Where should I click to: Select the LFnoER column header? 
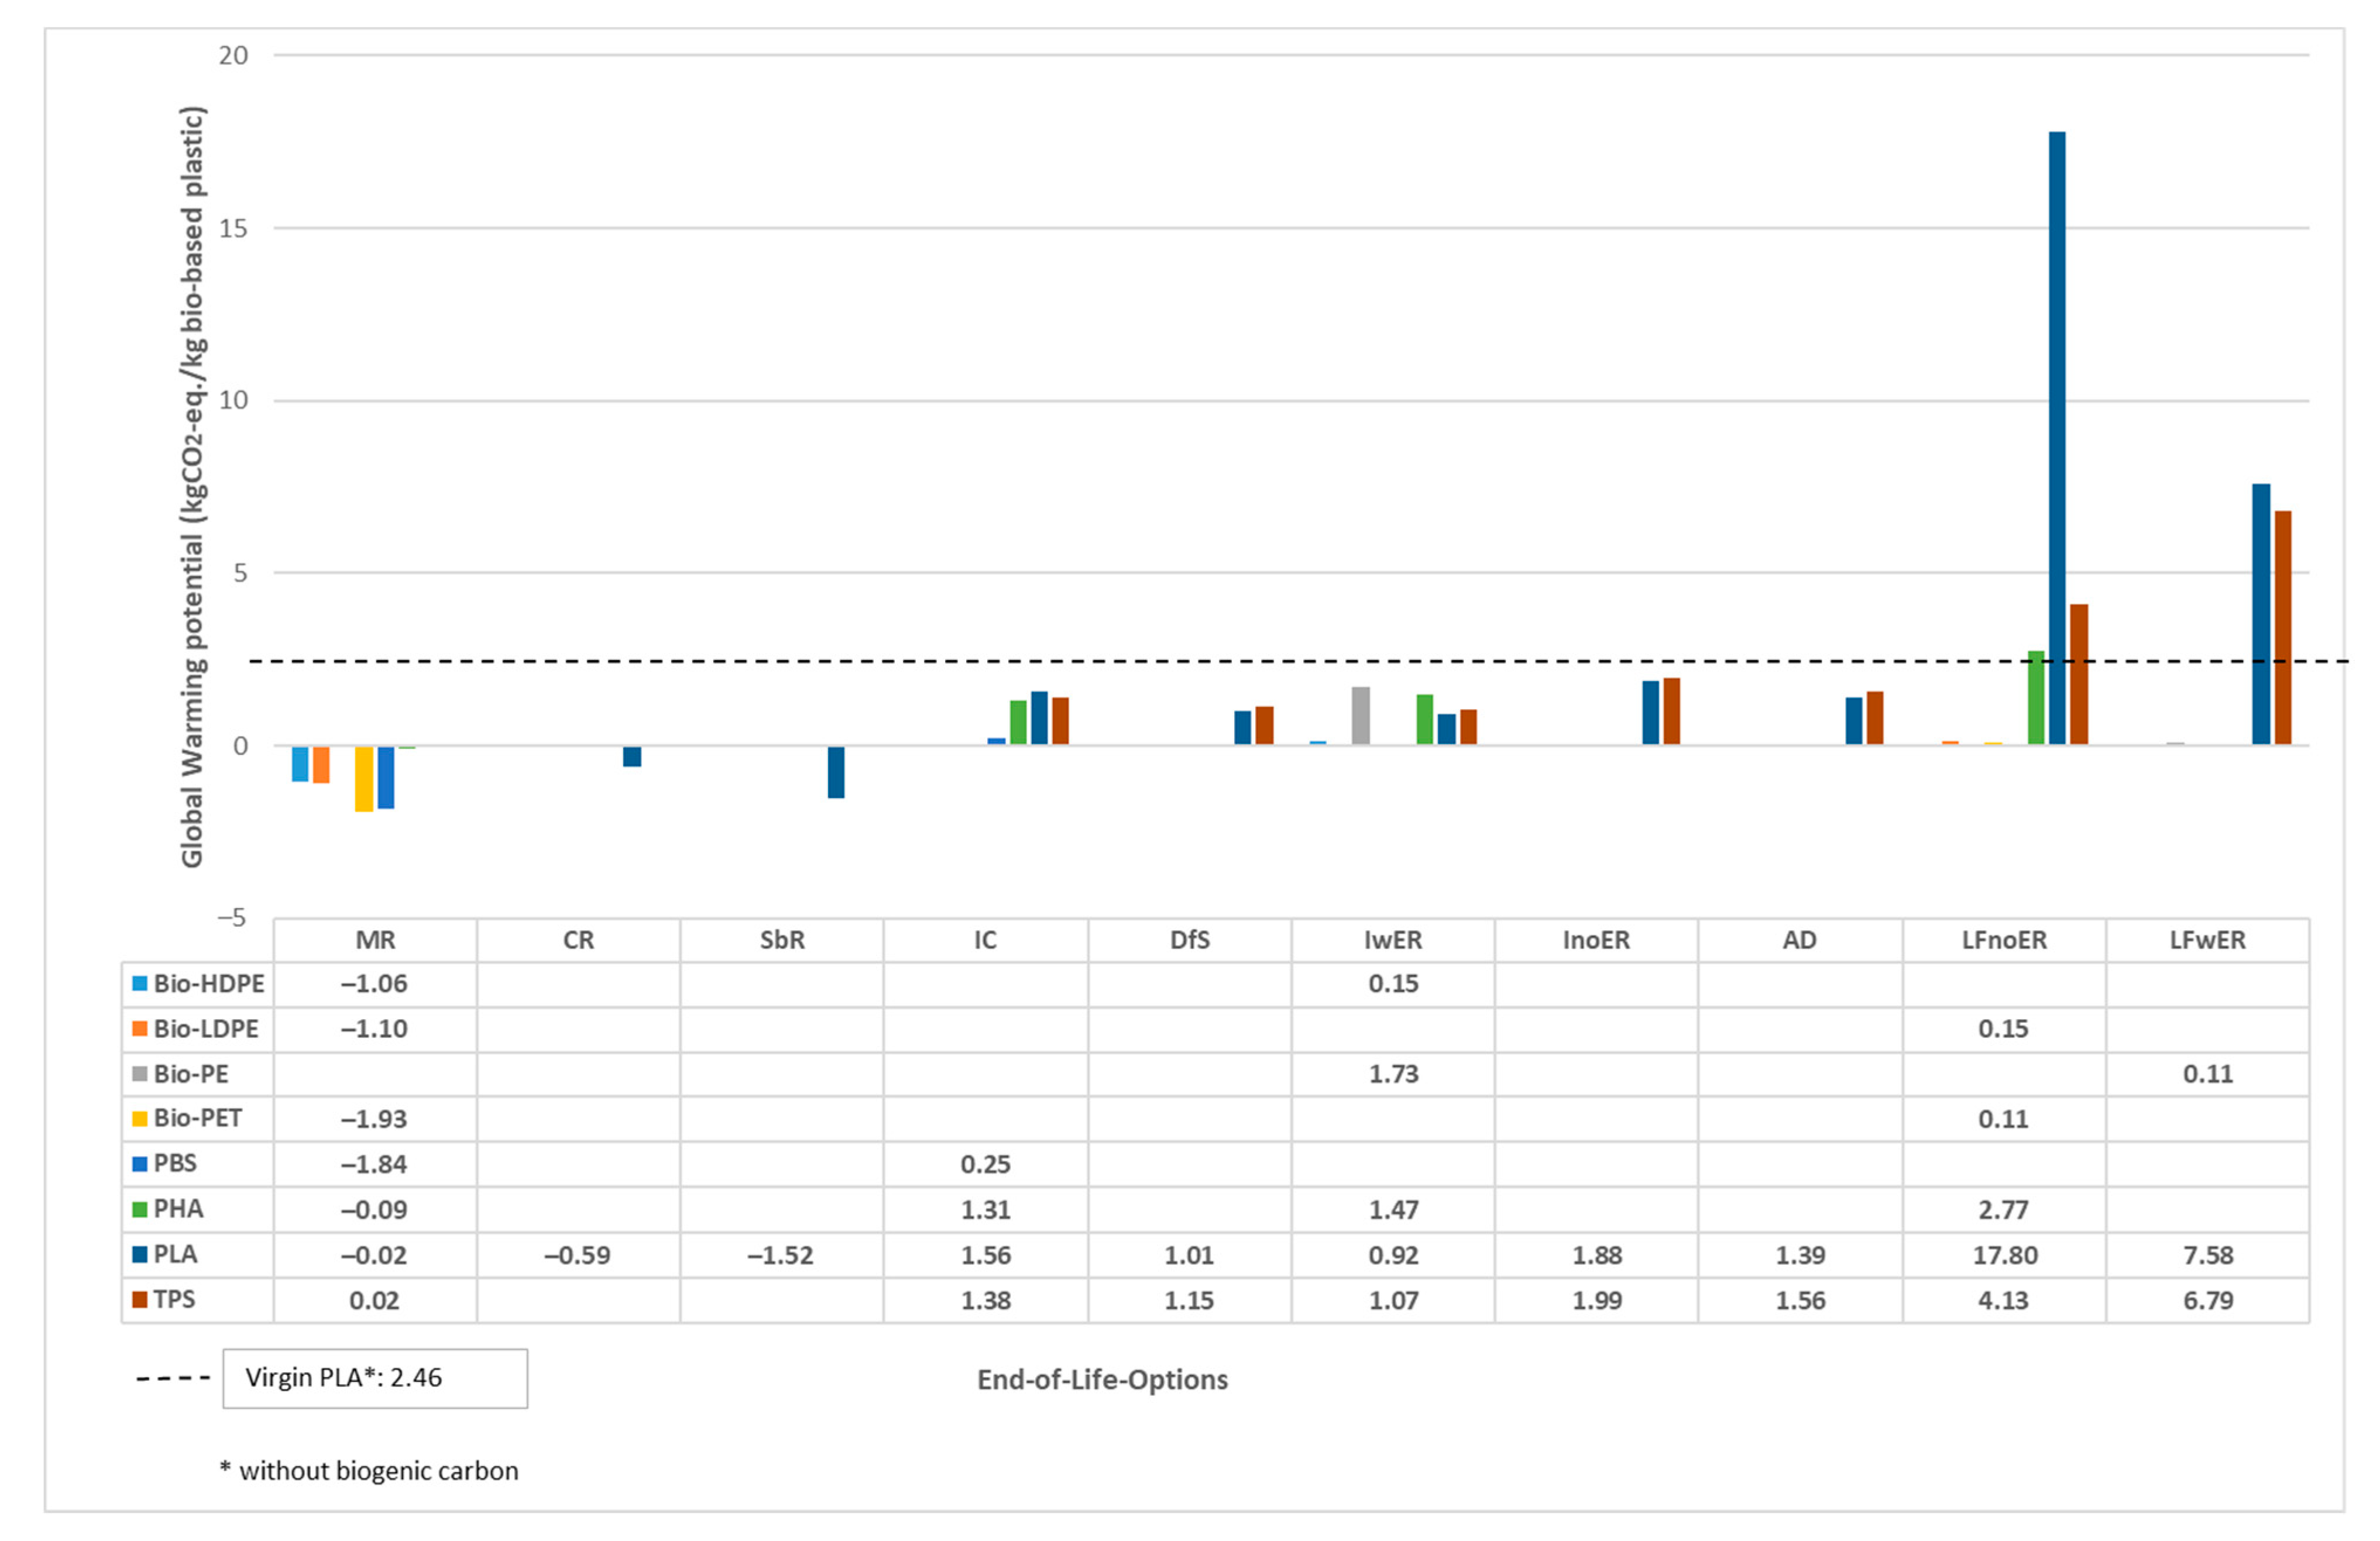2003,940
